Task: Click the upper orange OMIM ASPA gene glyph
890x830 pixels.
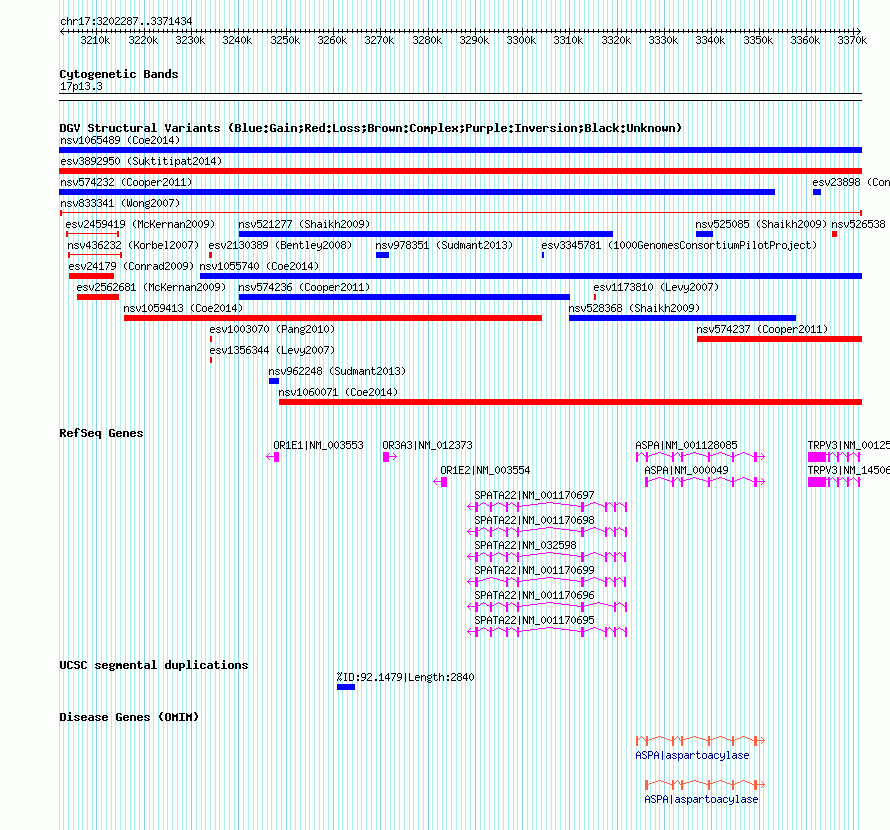Action: [700, 740]
